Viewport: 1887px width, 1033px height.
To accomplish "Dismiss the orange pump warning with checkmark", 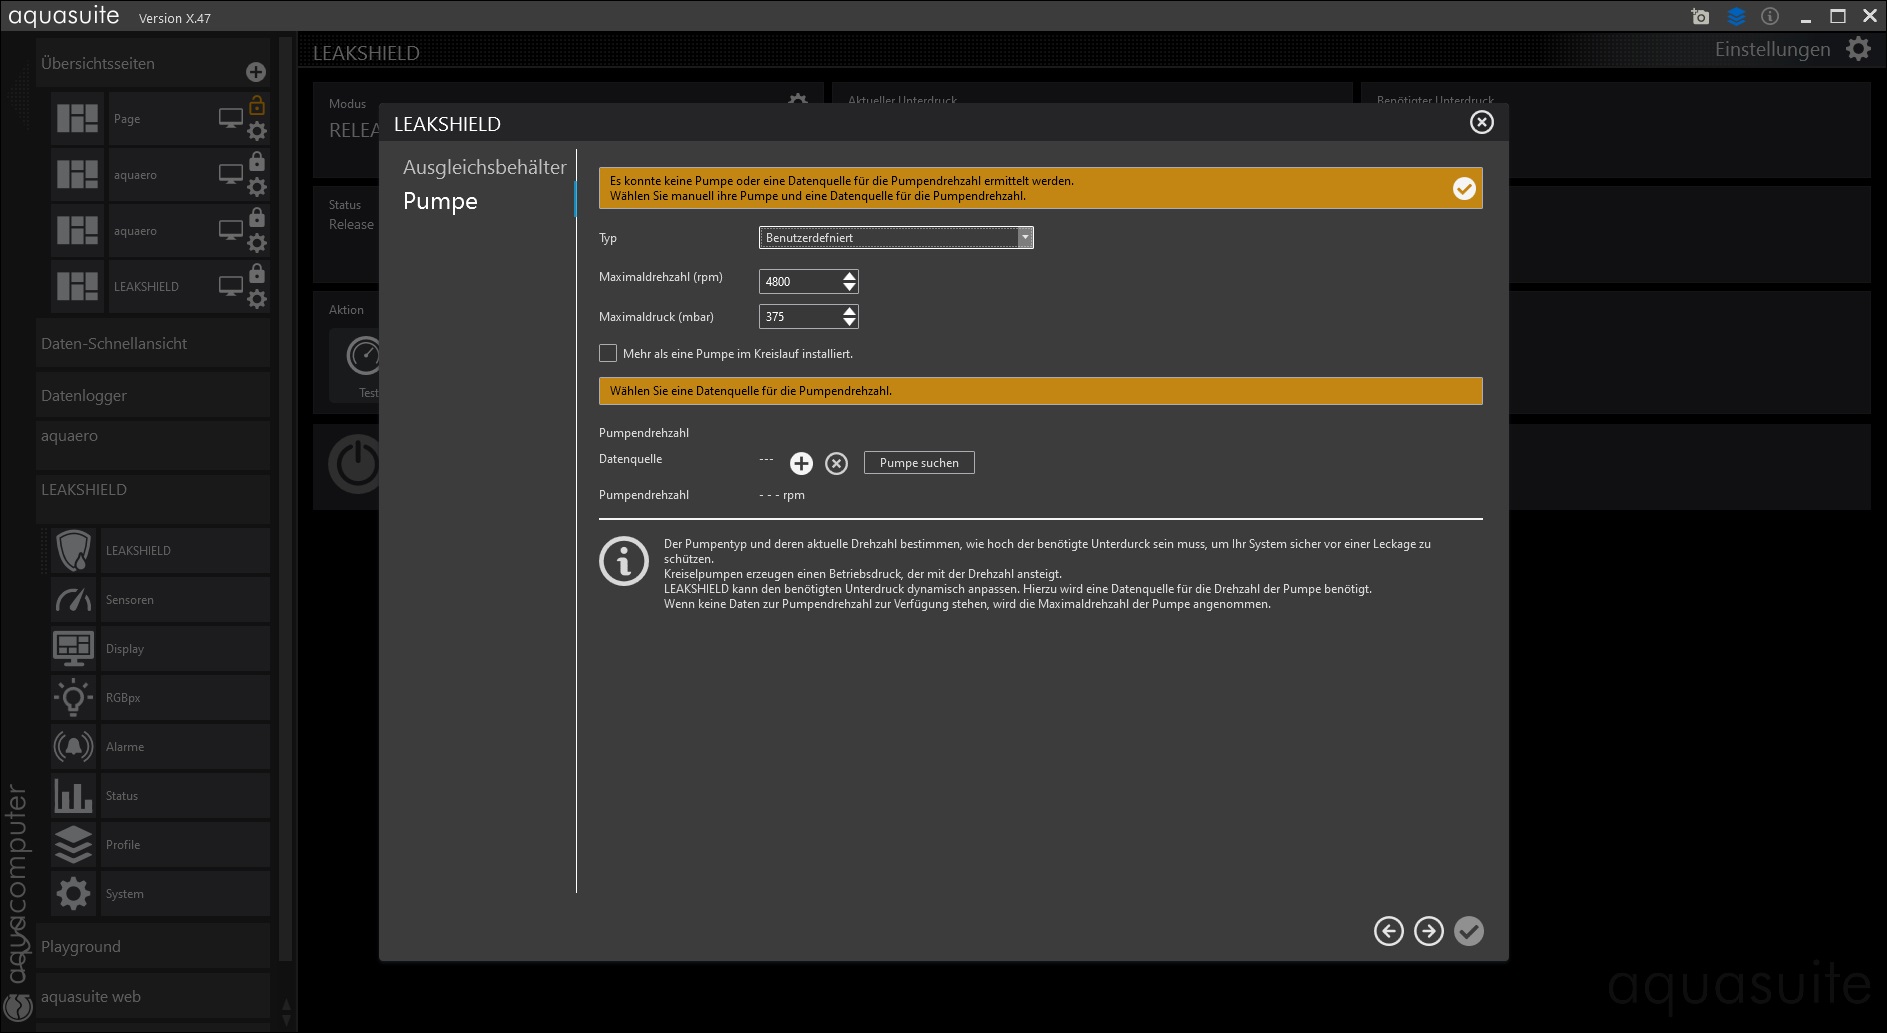I will (1464, 188).
